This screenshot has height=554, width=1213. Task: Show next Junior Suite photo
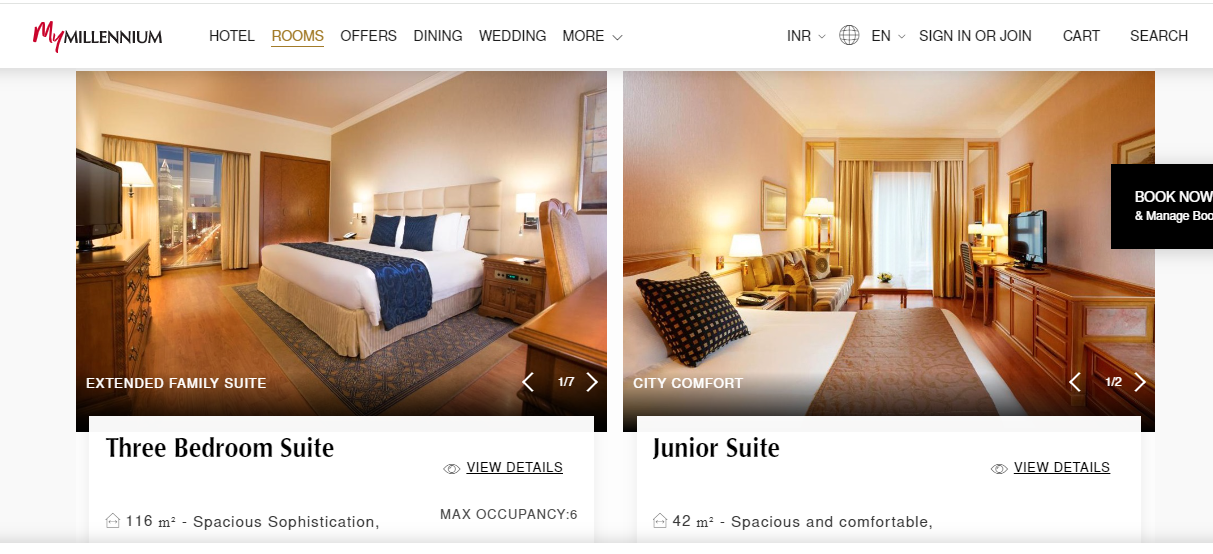pyautogui.click(x=1139, y=382)
